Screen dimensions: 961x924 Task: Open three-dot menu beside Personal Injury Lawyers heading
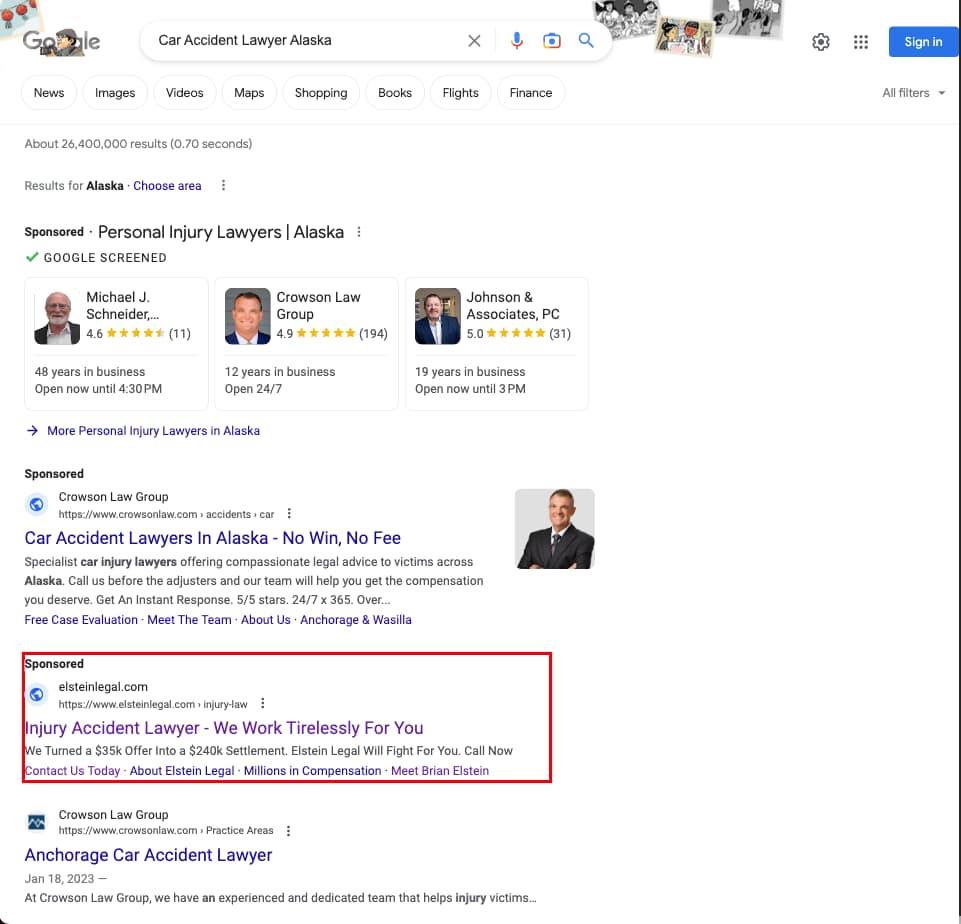coord(359,232)
